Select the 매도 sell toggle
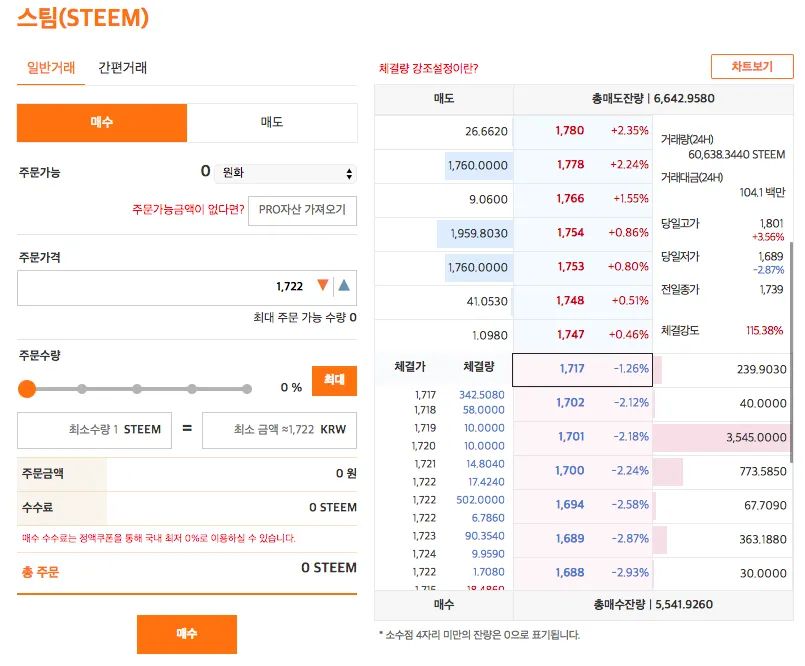The height and width of the screenshot is (666, 805). click(x=272, y=122)
